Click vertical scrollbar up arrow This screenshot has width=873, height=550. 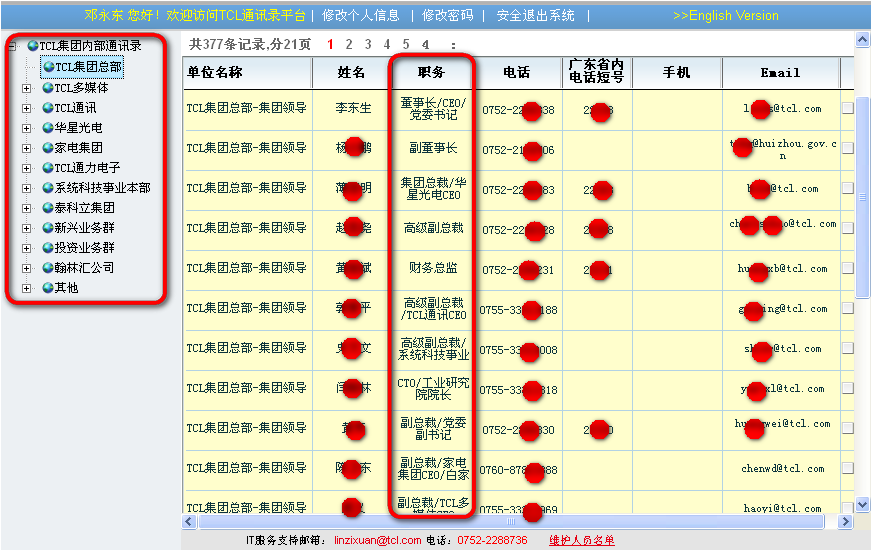click(x=862, y=40)
